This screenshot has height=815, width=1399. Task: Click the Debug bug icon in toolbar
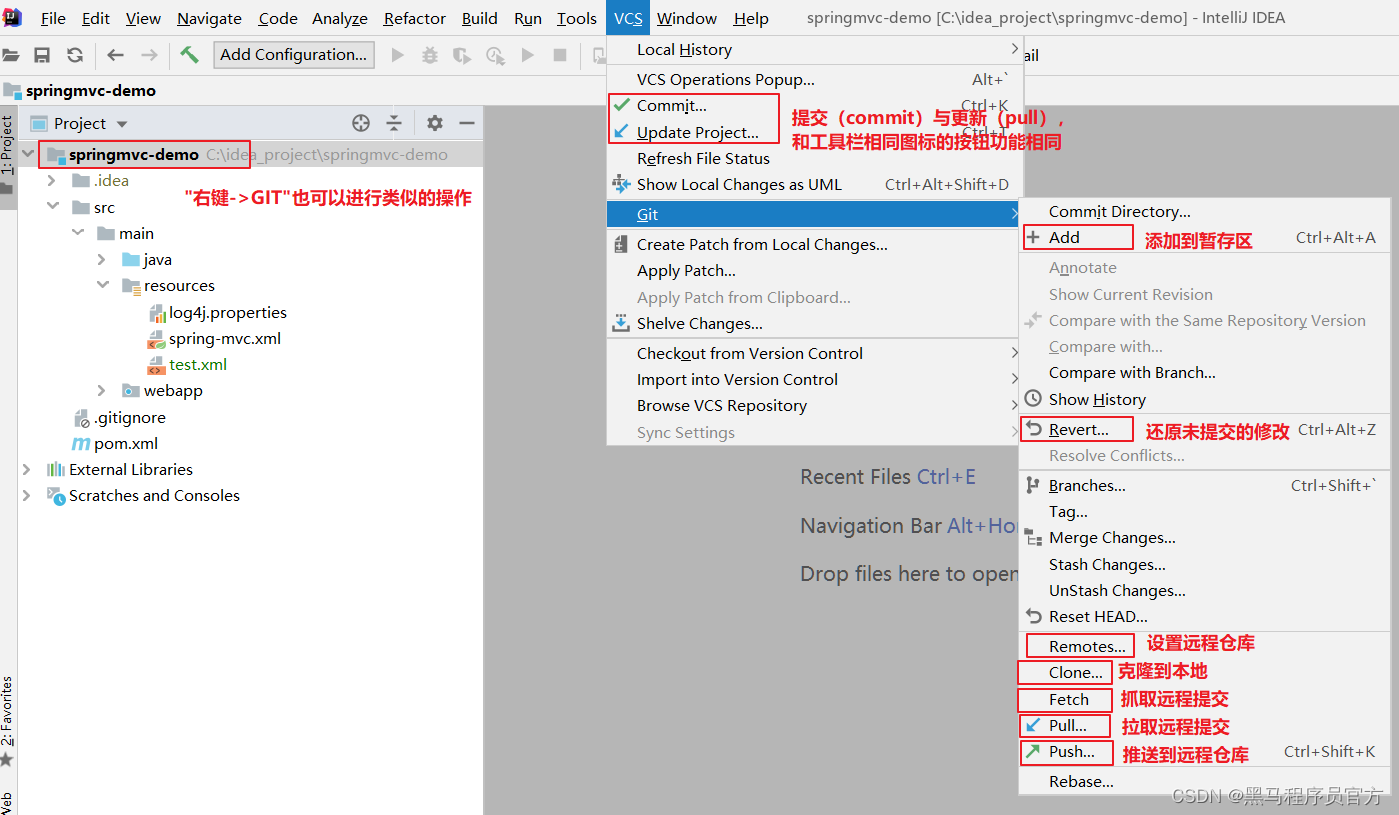click(x=430, y=55)
